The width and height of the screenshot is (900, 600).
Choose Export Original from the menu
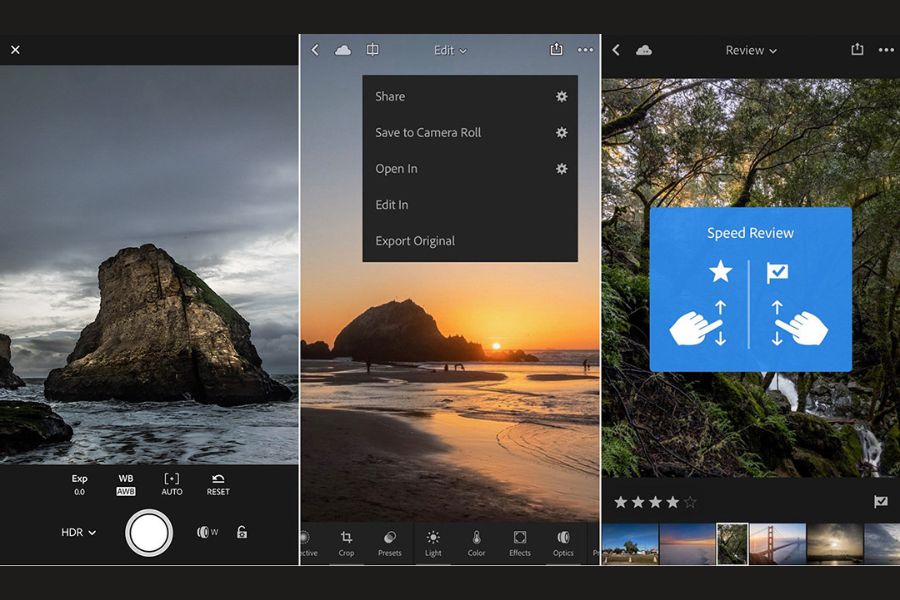418,240
